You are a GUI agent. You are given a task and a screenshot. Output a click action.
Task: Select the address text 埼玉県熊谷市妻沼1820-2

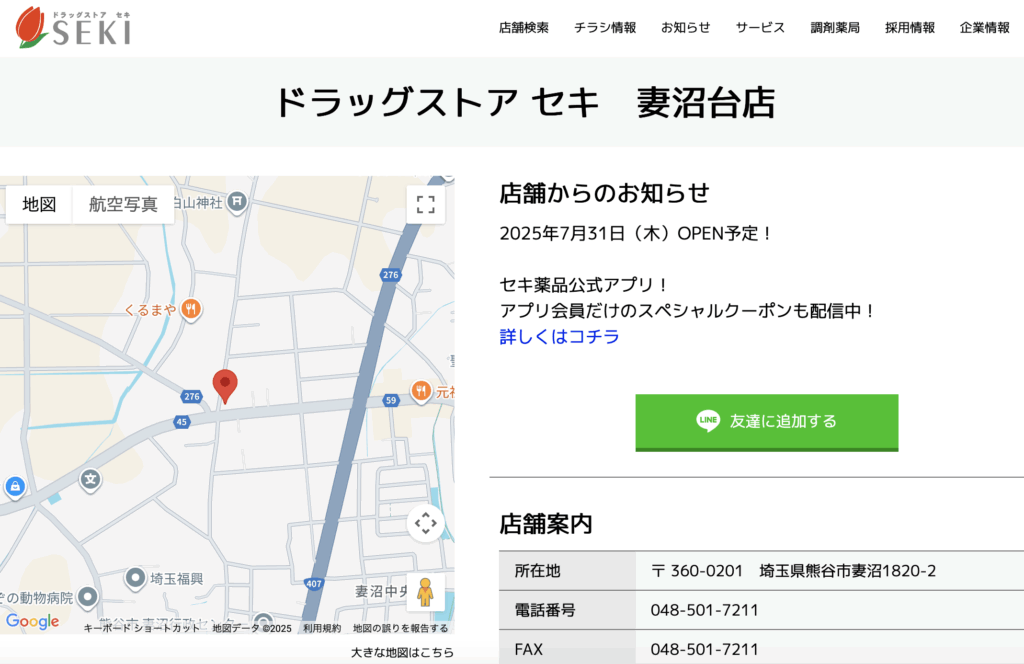pos(848,571)
